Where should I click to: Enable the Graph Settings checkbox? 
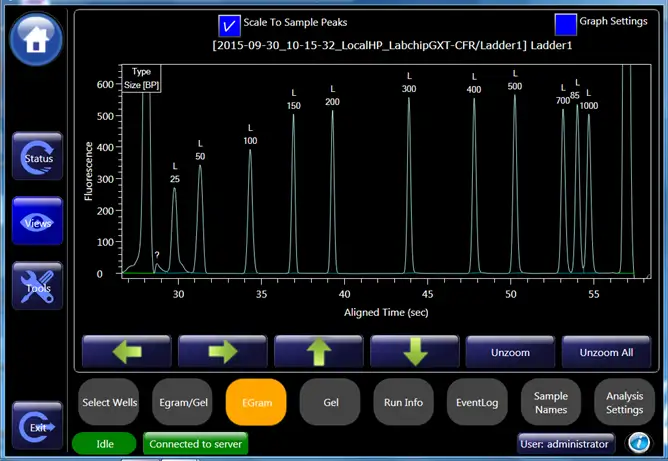pyautogui.click(x=566, y=24)
